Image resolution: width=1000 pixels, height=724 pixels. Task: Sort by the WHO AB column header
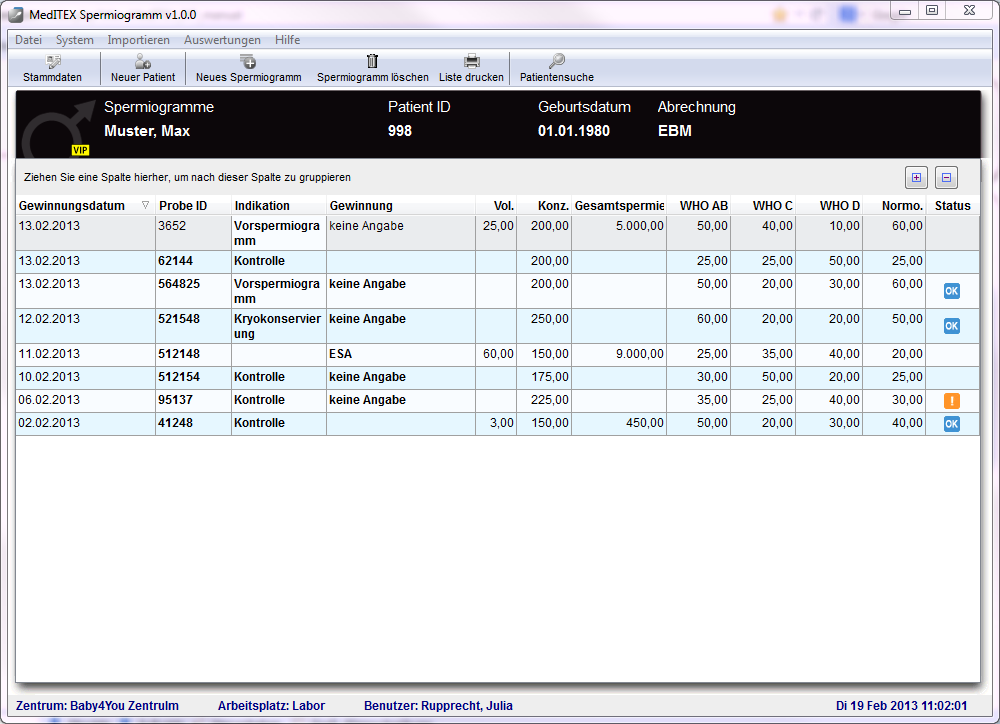pyautogui.click(x=699, y=205)
